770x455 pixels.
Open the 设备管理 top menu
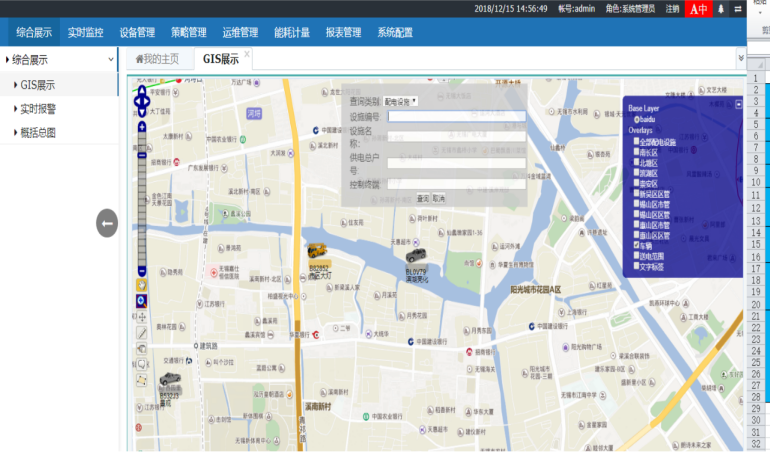(137, 32)
